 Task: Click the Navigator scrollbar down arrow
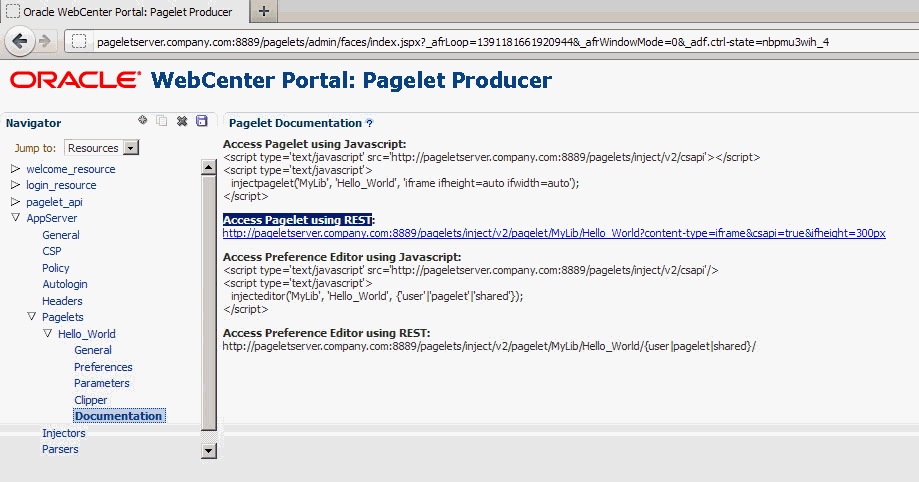[209, 450]
